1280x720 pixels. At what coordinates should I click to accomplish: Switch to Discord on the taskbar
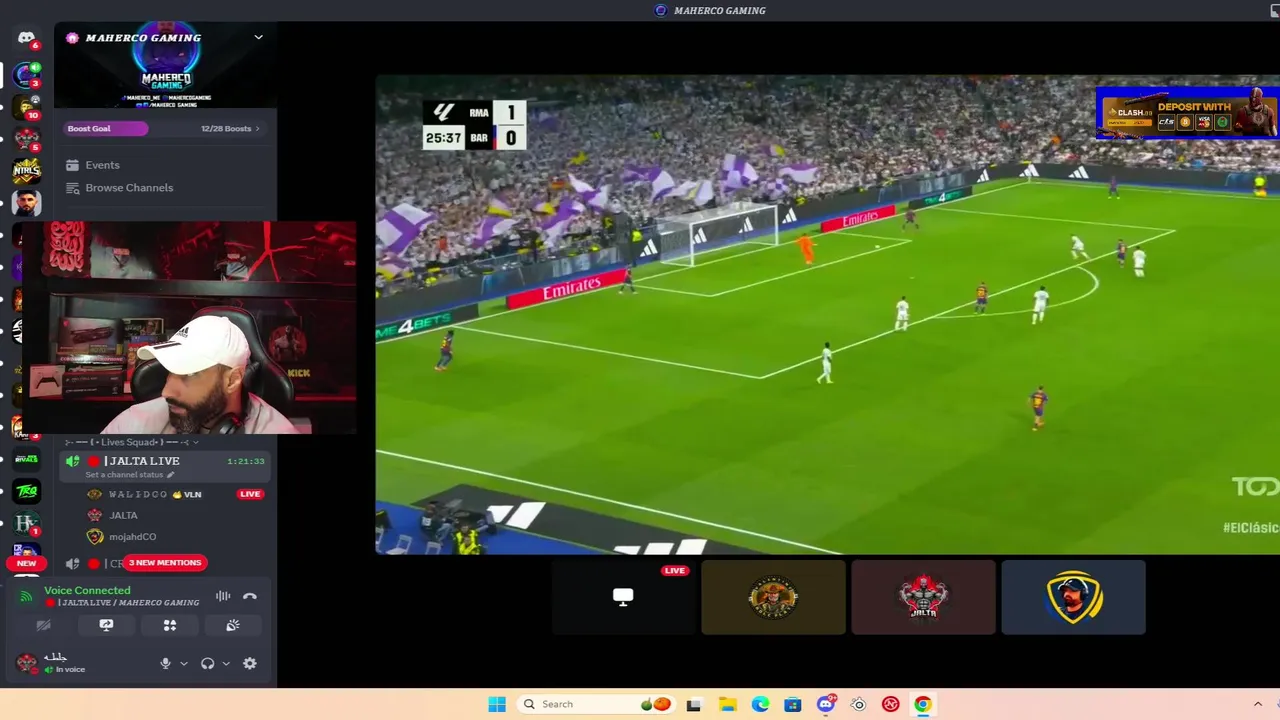point(826,704)
